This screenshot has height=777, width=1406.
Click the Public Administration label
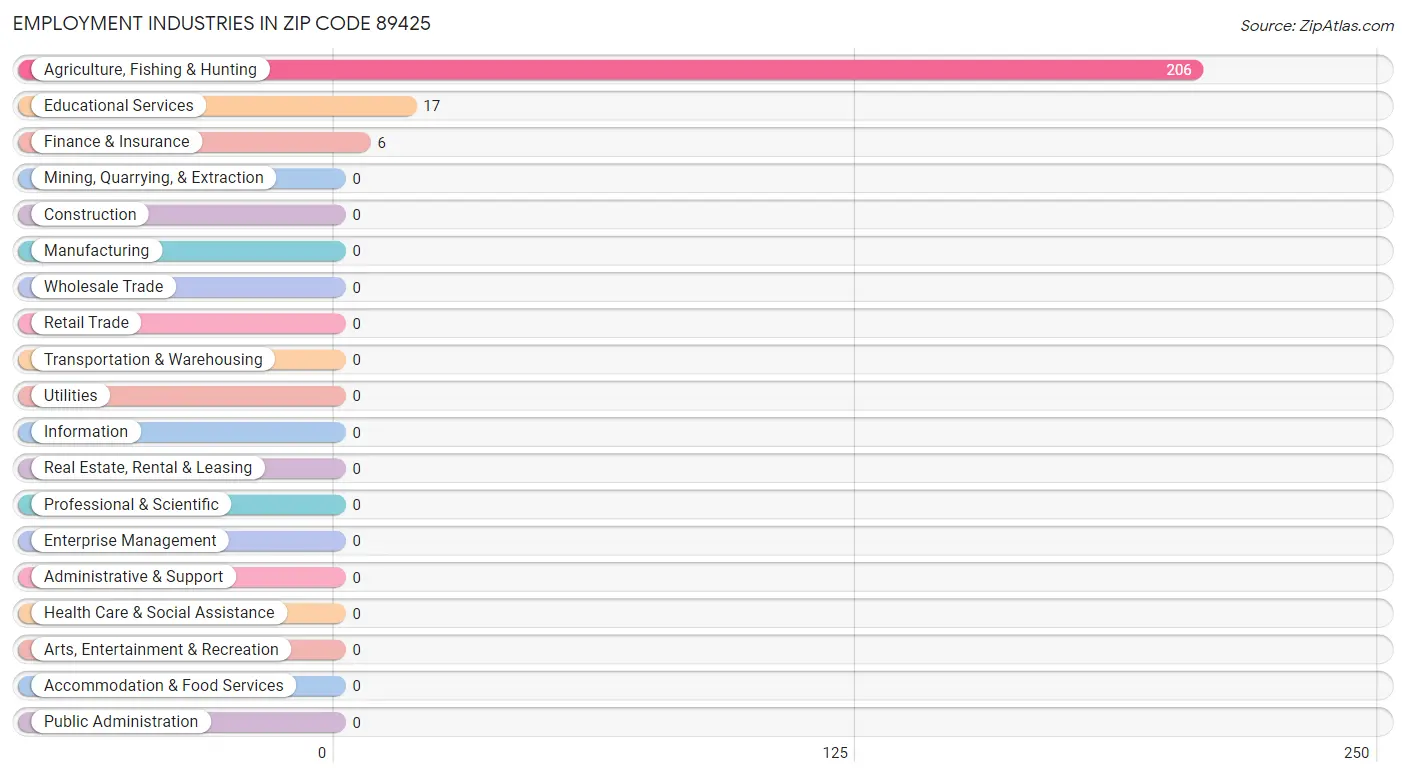click(x=121, y=721)
